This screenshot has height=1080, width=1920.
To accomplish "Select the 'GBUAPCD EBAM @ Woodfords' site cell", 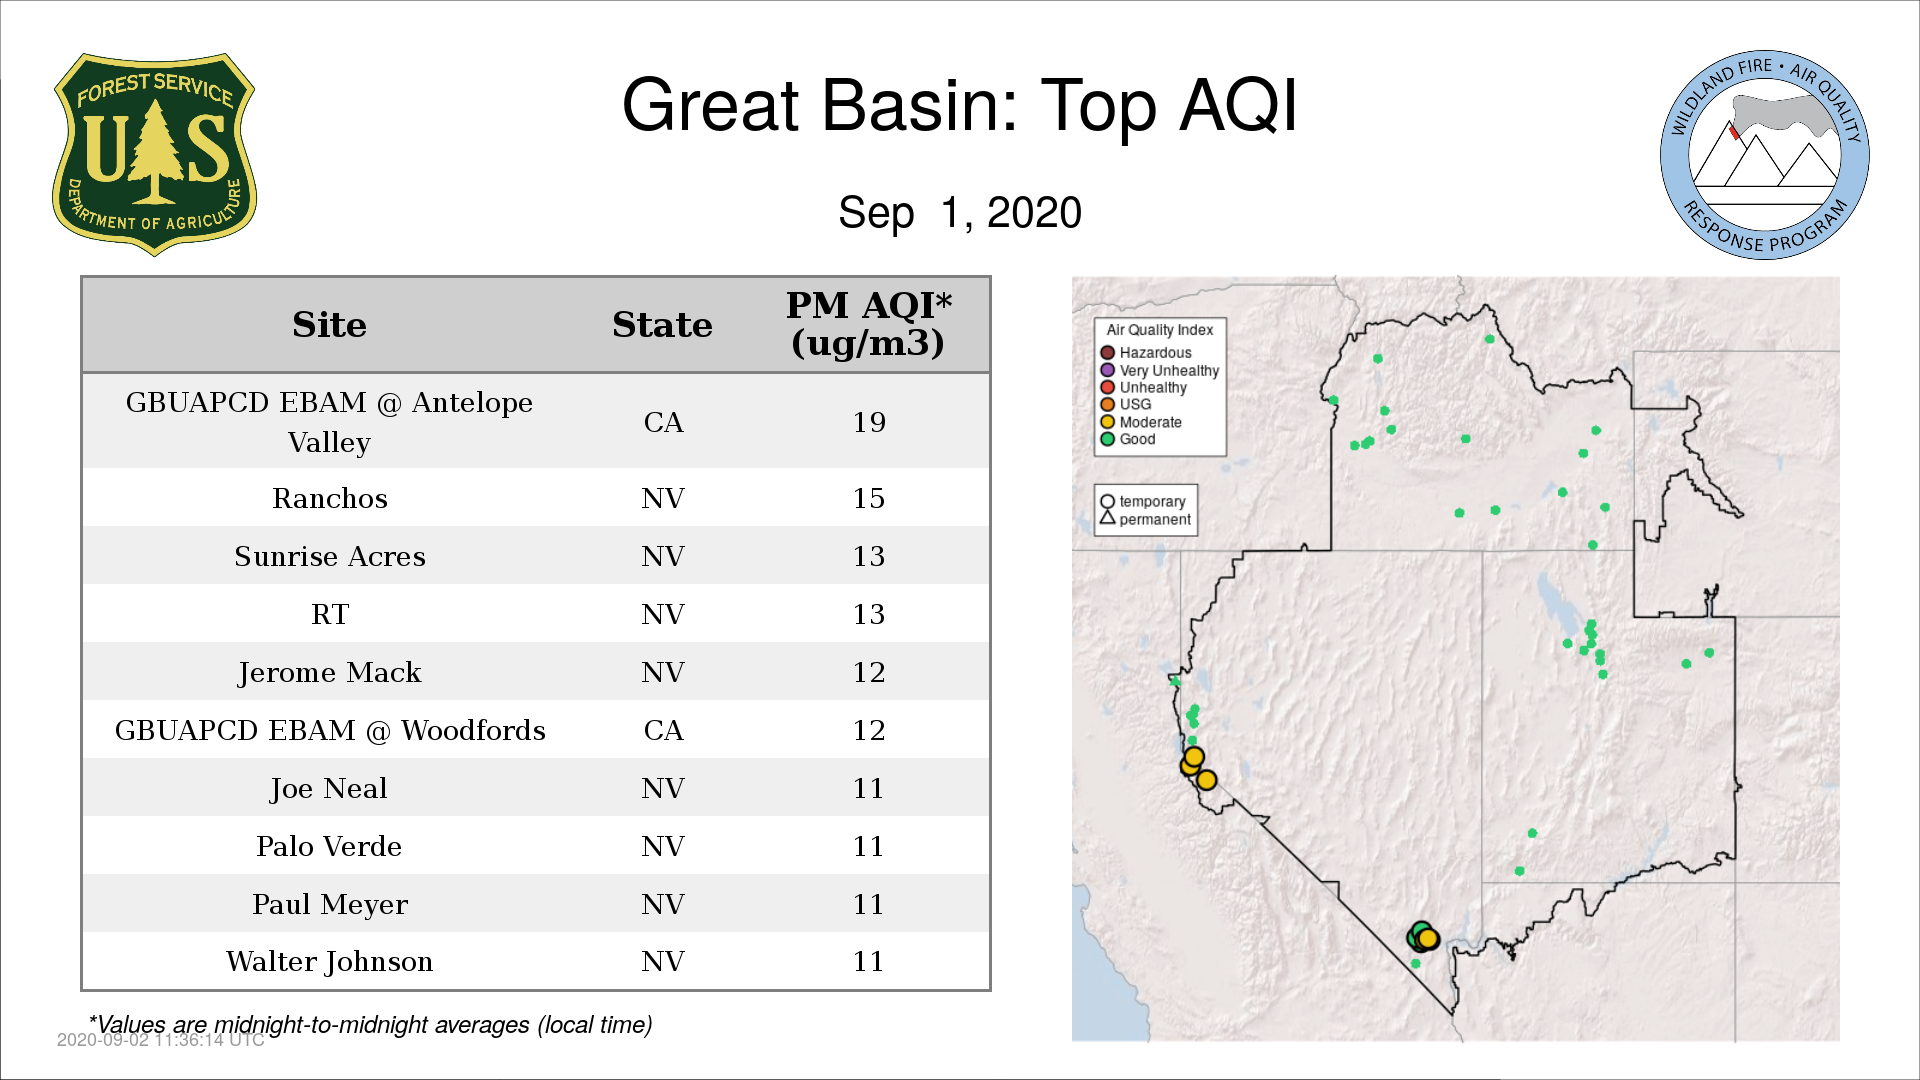I will [330, 730].
